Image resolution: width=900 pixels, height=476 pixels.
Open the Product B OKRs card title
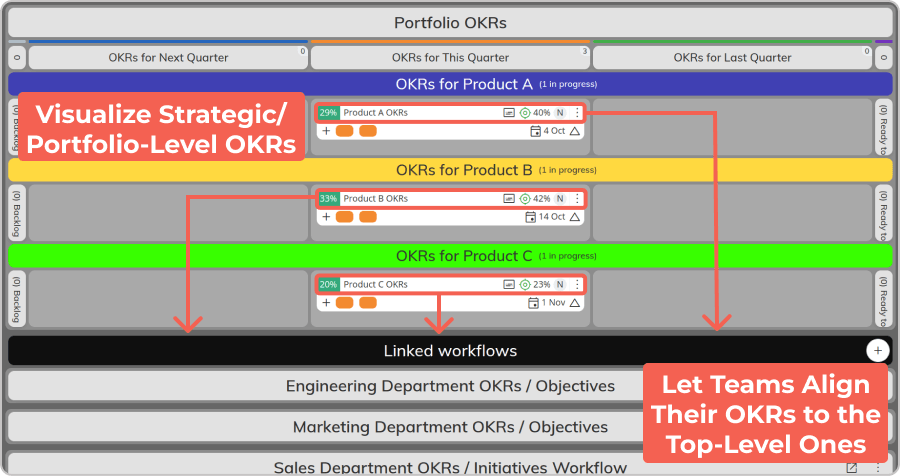pyautogui.click(x=375, y=199)
